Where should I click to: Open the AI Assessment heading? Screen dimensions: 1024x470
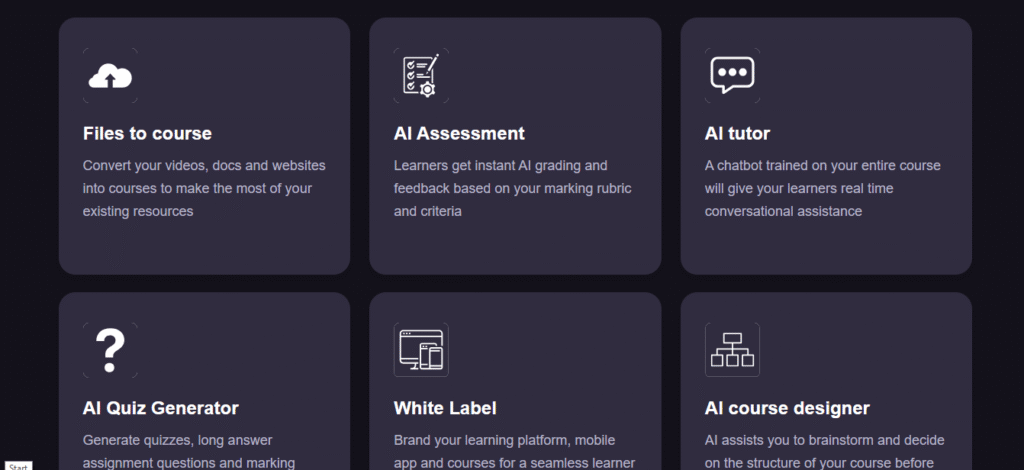click(x=459, y=134)
